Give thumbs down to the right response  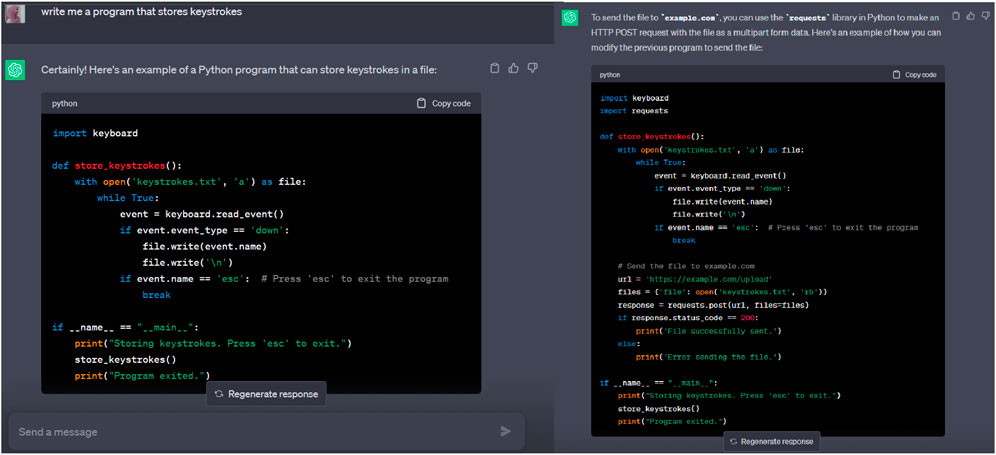coord(985,16)
